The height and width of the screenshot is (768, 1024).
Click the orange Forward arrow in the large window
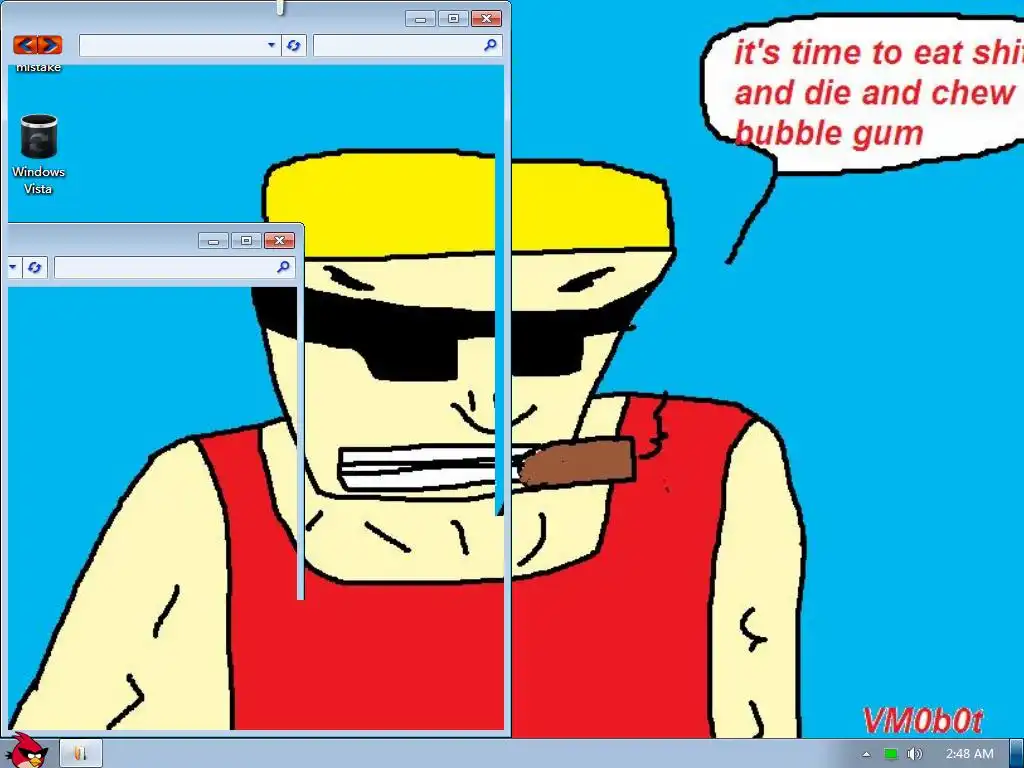tap(50, 45)
